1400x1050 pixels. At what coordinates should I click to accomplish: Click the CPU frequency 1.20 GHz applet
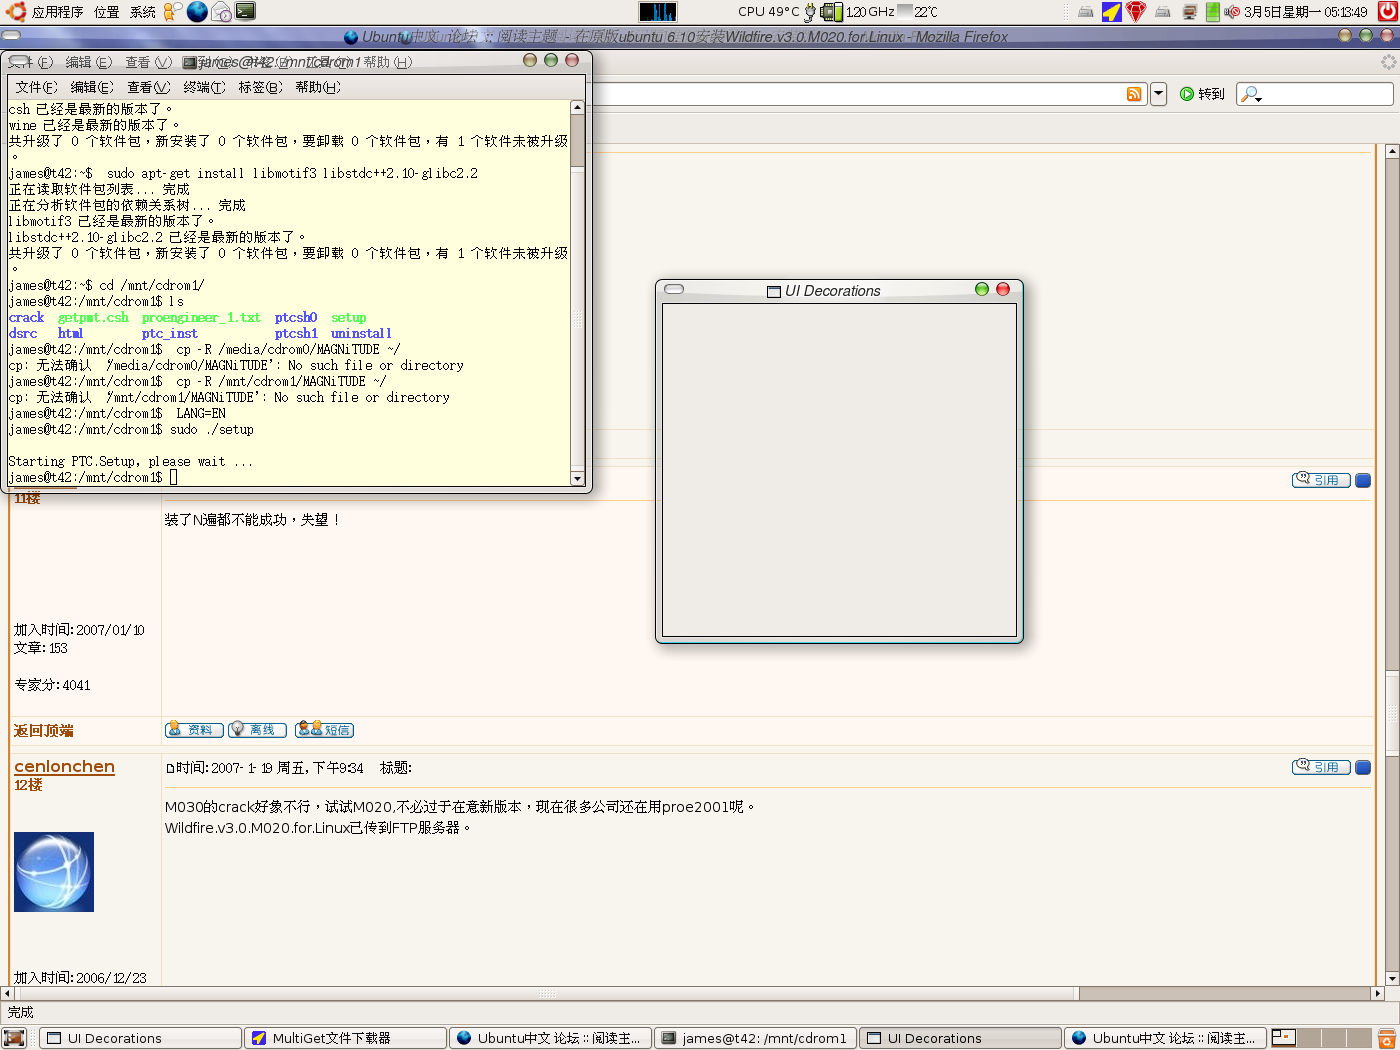tap(858, 12)
